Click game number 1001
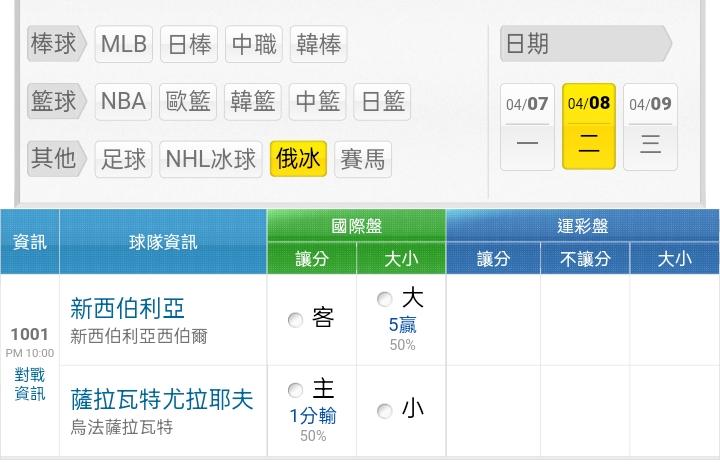The height and width of the screenshot is (473, 720). point(29,334)
